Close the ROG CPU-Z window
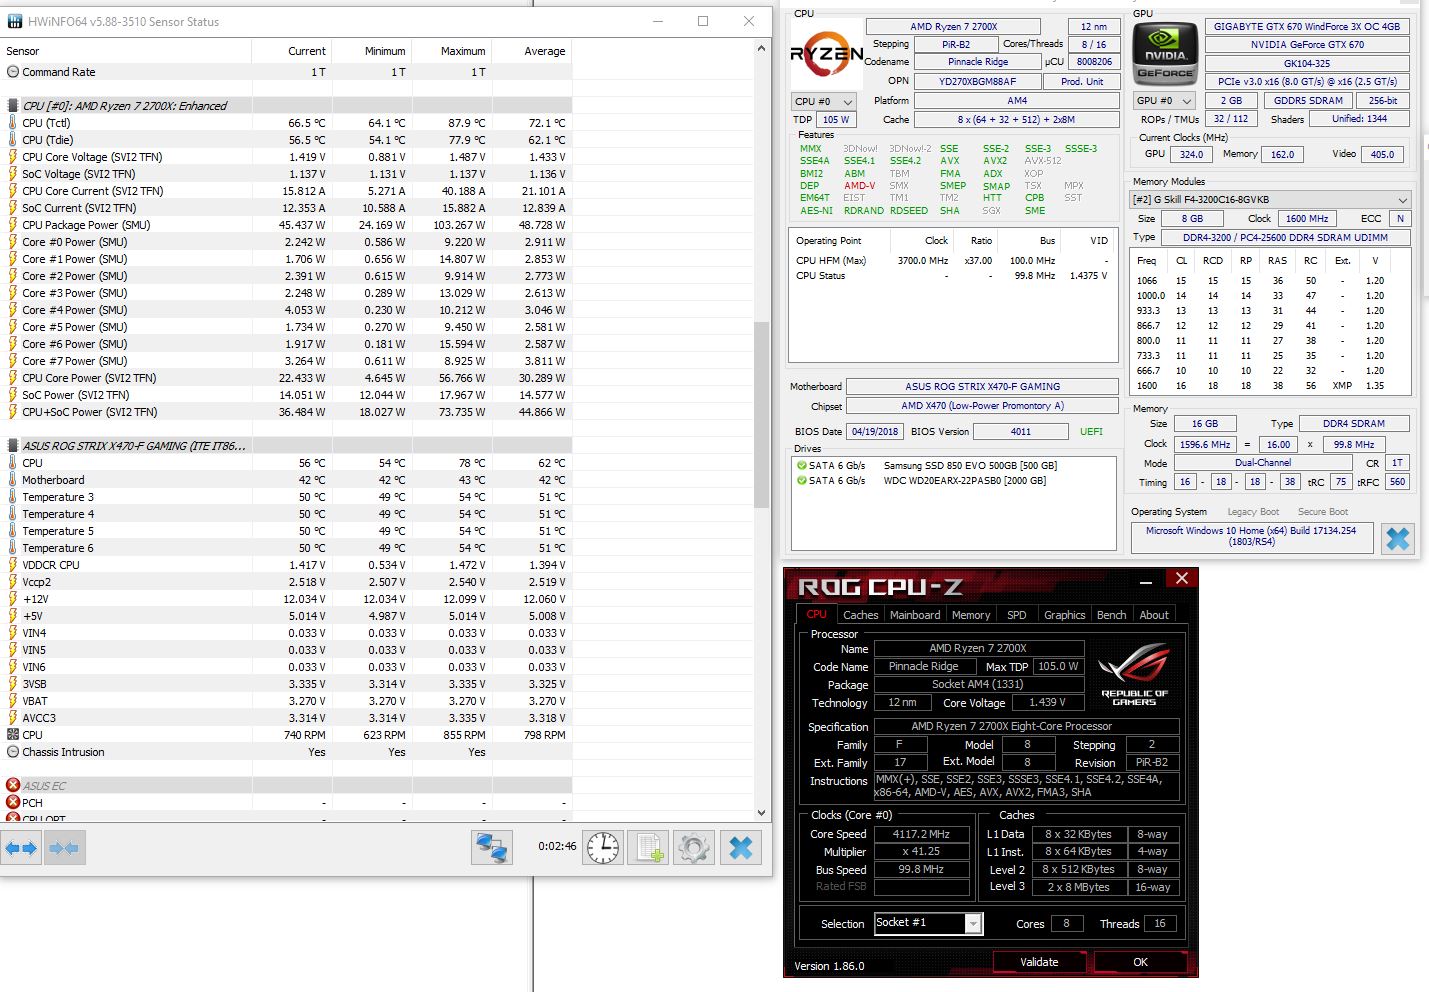1429x992 pixels. 1181,578
